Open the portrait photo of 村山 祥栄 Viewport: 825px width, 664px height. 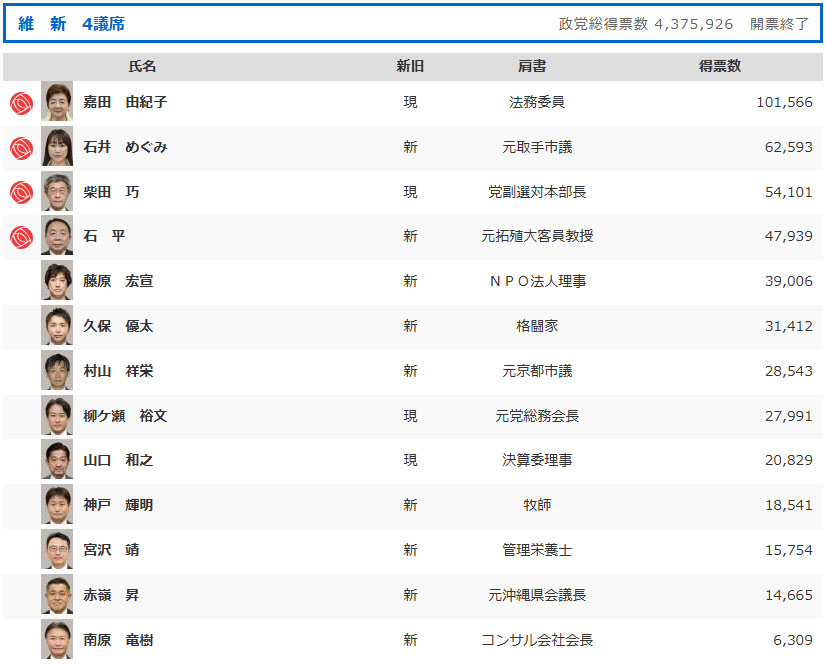(57, 371)
